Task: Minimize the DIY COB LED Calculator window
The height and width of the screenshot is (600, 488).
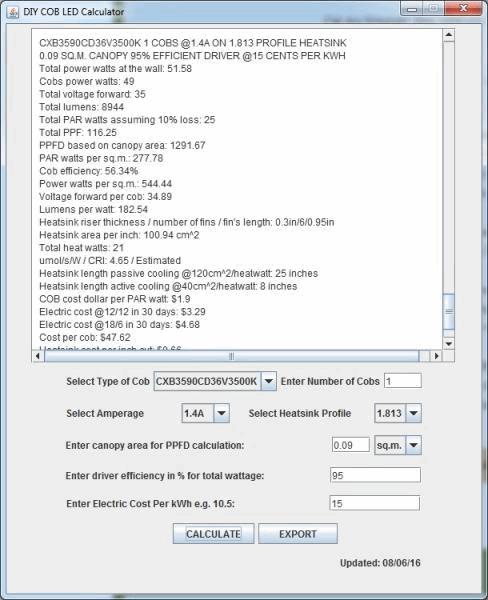Action: click(x=412, y=9)
